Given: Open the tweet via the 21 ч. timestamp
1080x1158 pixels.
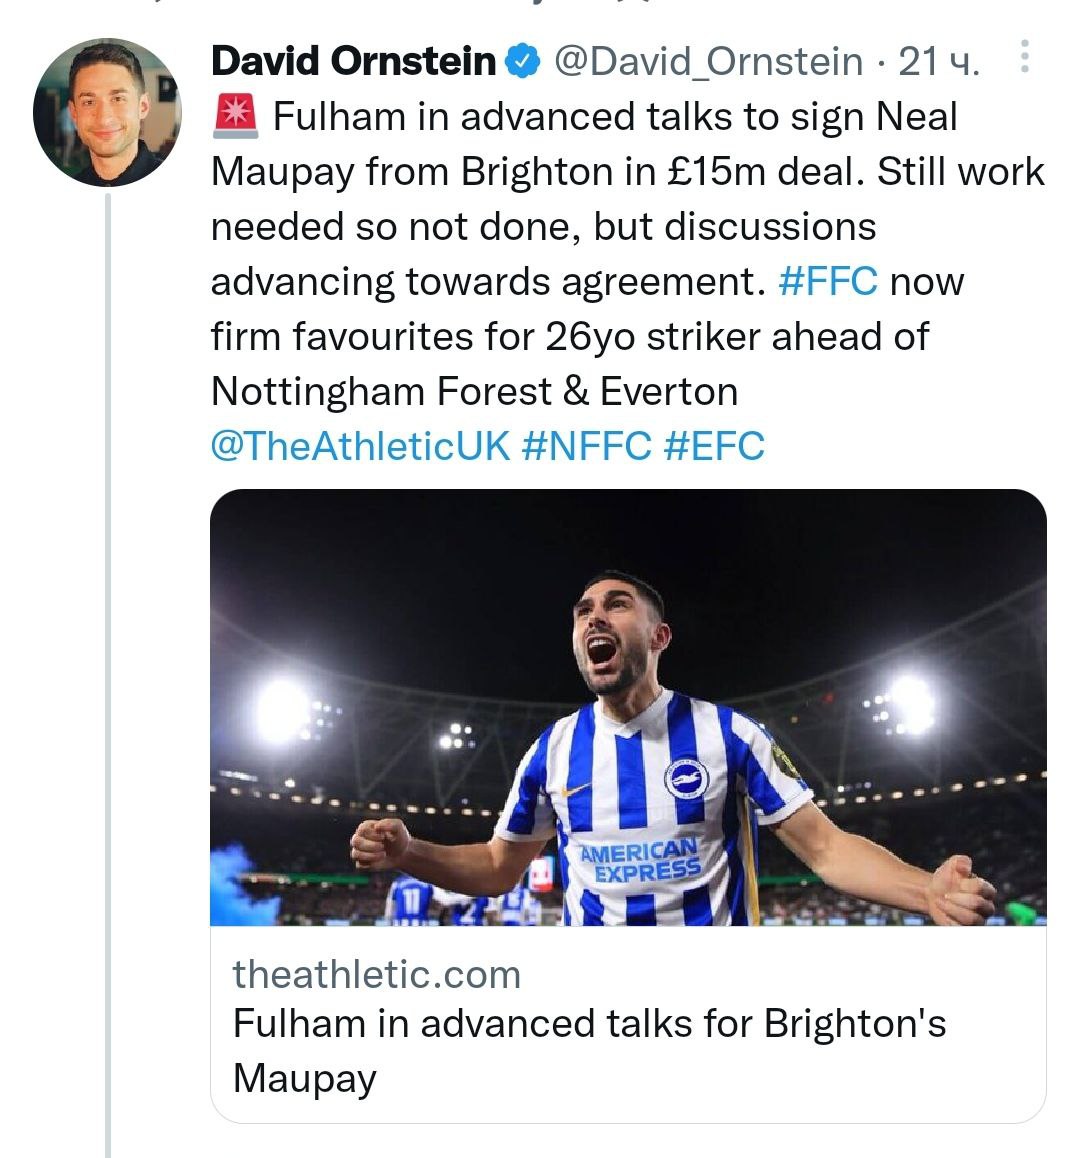Looking at the screenshot, I should pyautogui.click(x=938, y=62).
